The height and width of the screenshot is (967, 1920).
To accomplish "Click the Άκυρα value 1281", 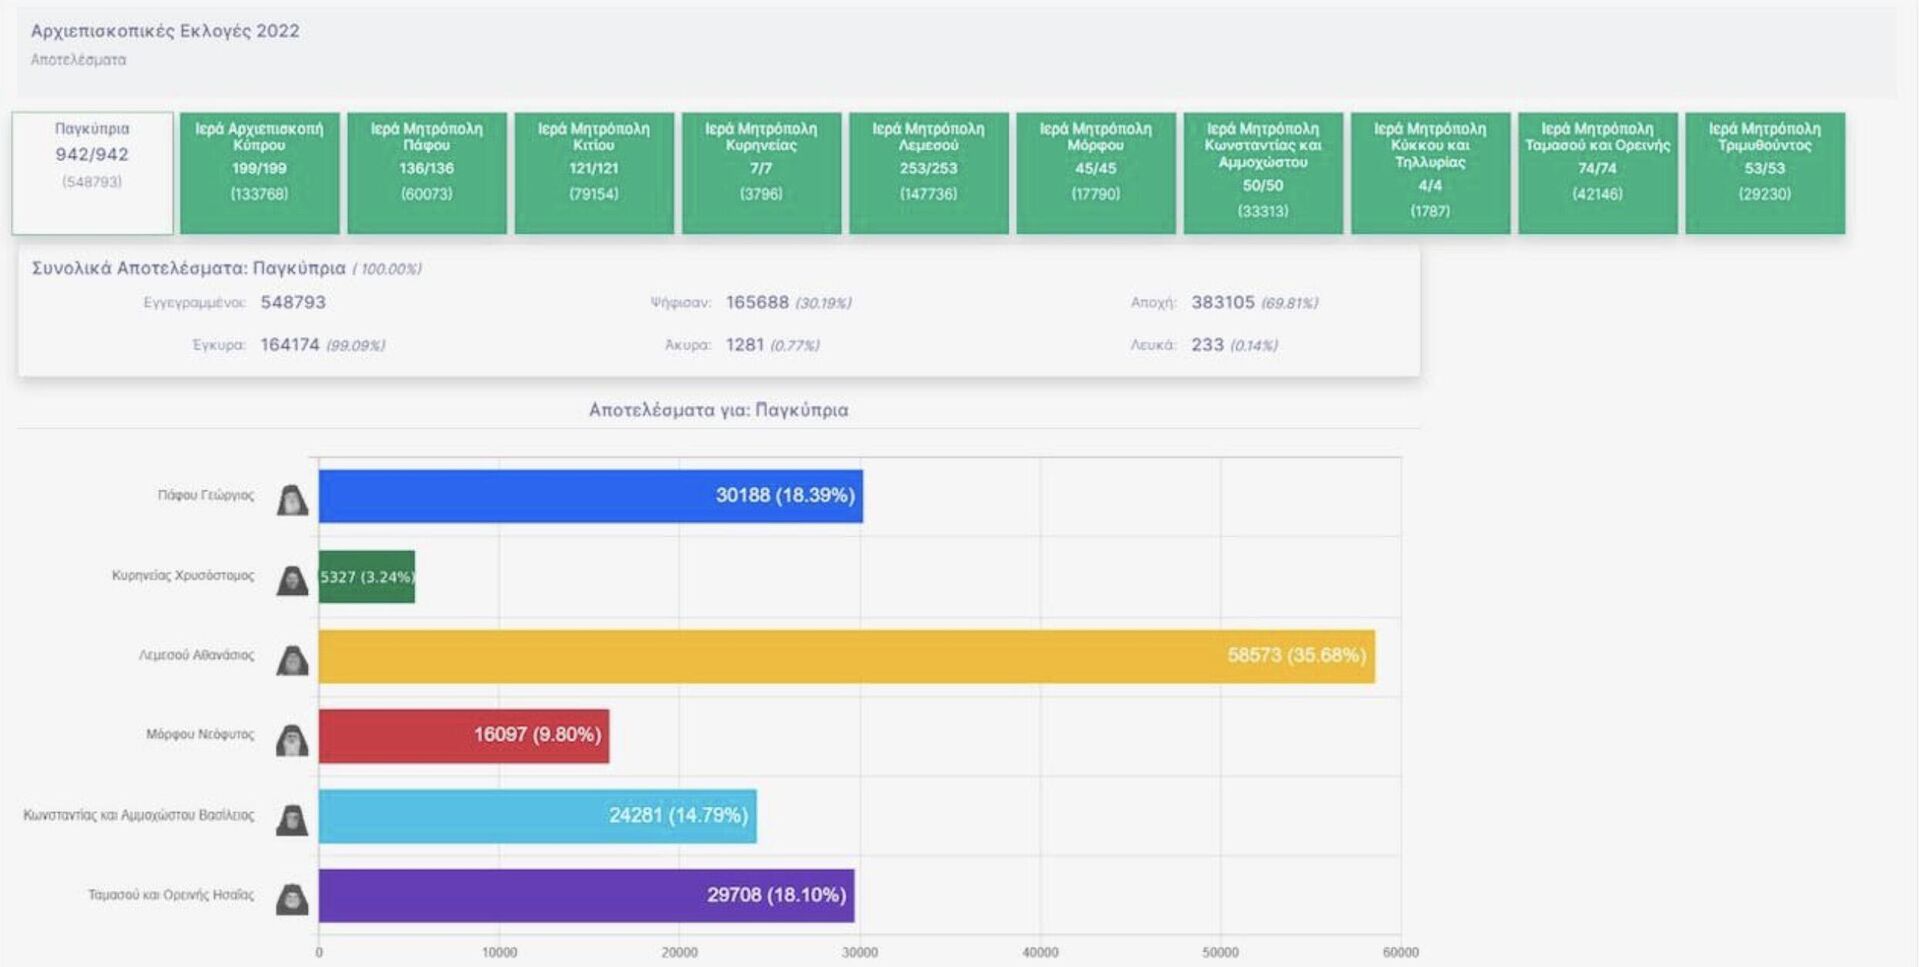I will tap(745, 345).
